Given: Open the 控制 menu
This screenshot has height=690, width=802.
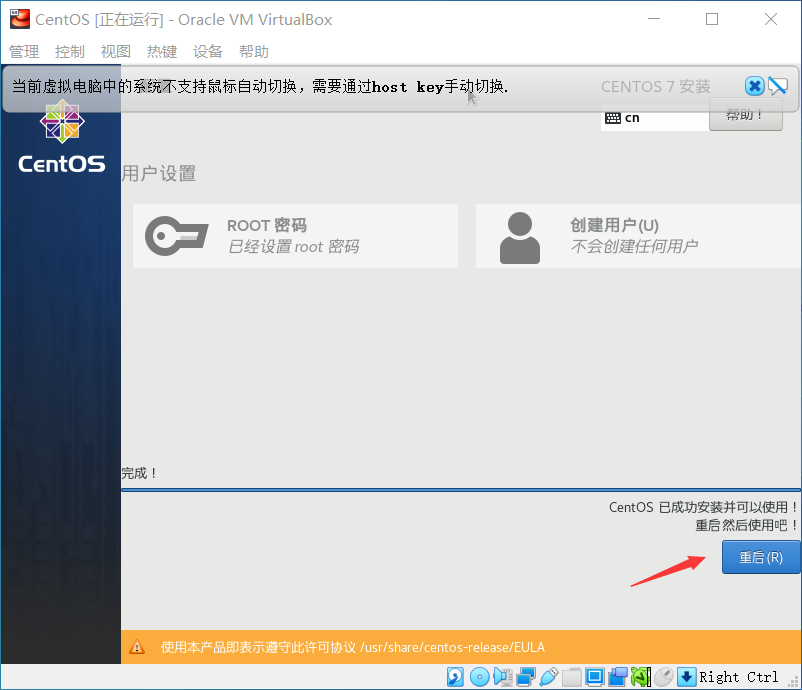Looking at the screenshot, I should (70, 52).
